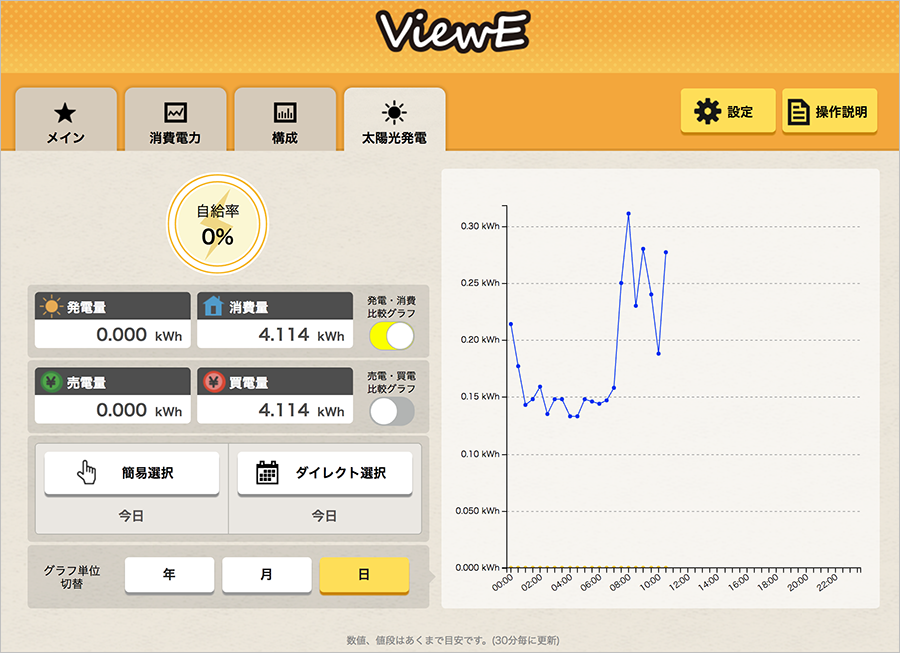Click the 自給率 0% badge
The width and height of the screenshot is (900, 653).
[x=218, y=224]
